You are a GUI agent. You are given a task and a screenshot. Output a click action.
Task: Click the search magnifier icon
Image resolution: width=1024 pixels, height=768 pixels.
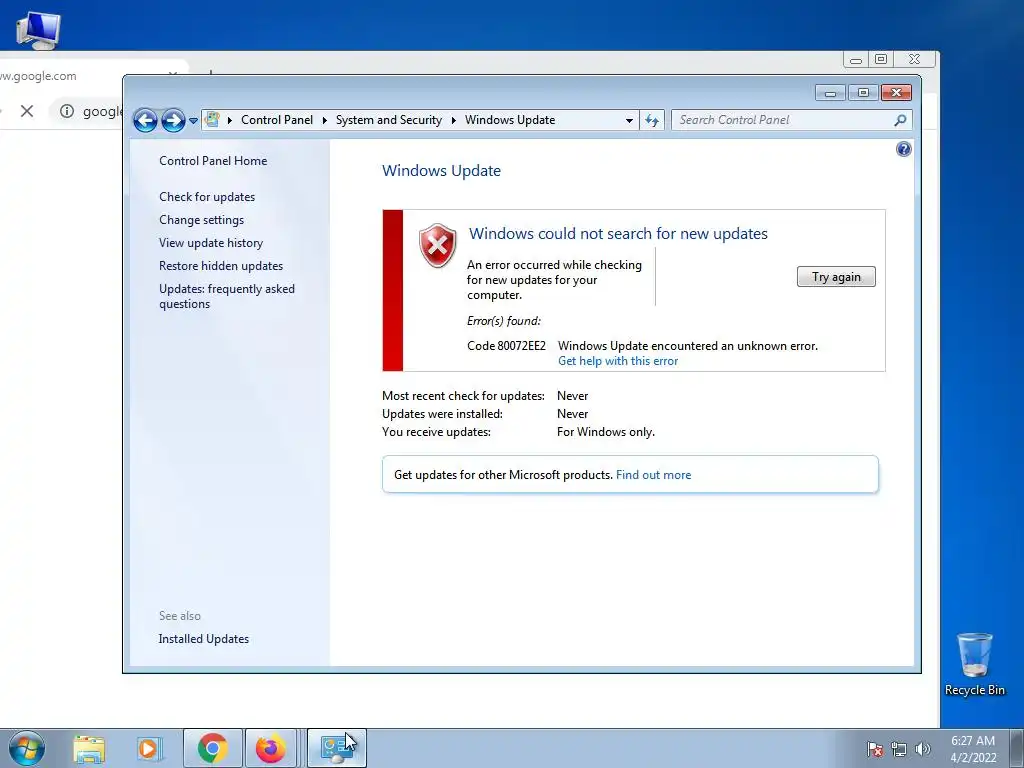point(900,120)
